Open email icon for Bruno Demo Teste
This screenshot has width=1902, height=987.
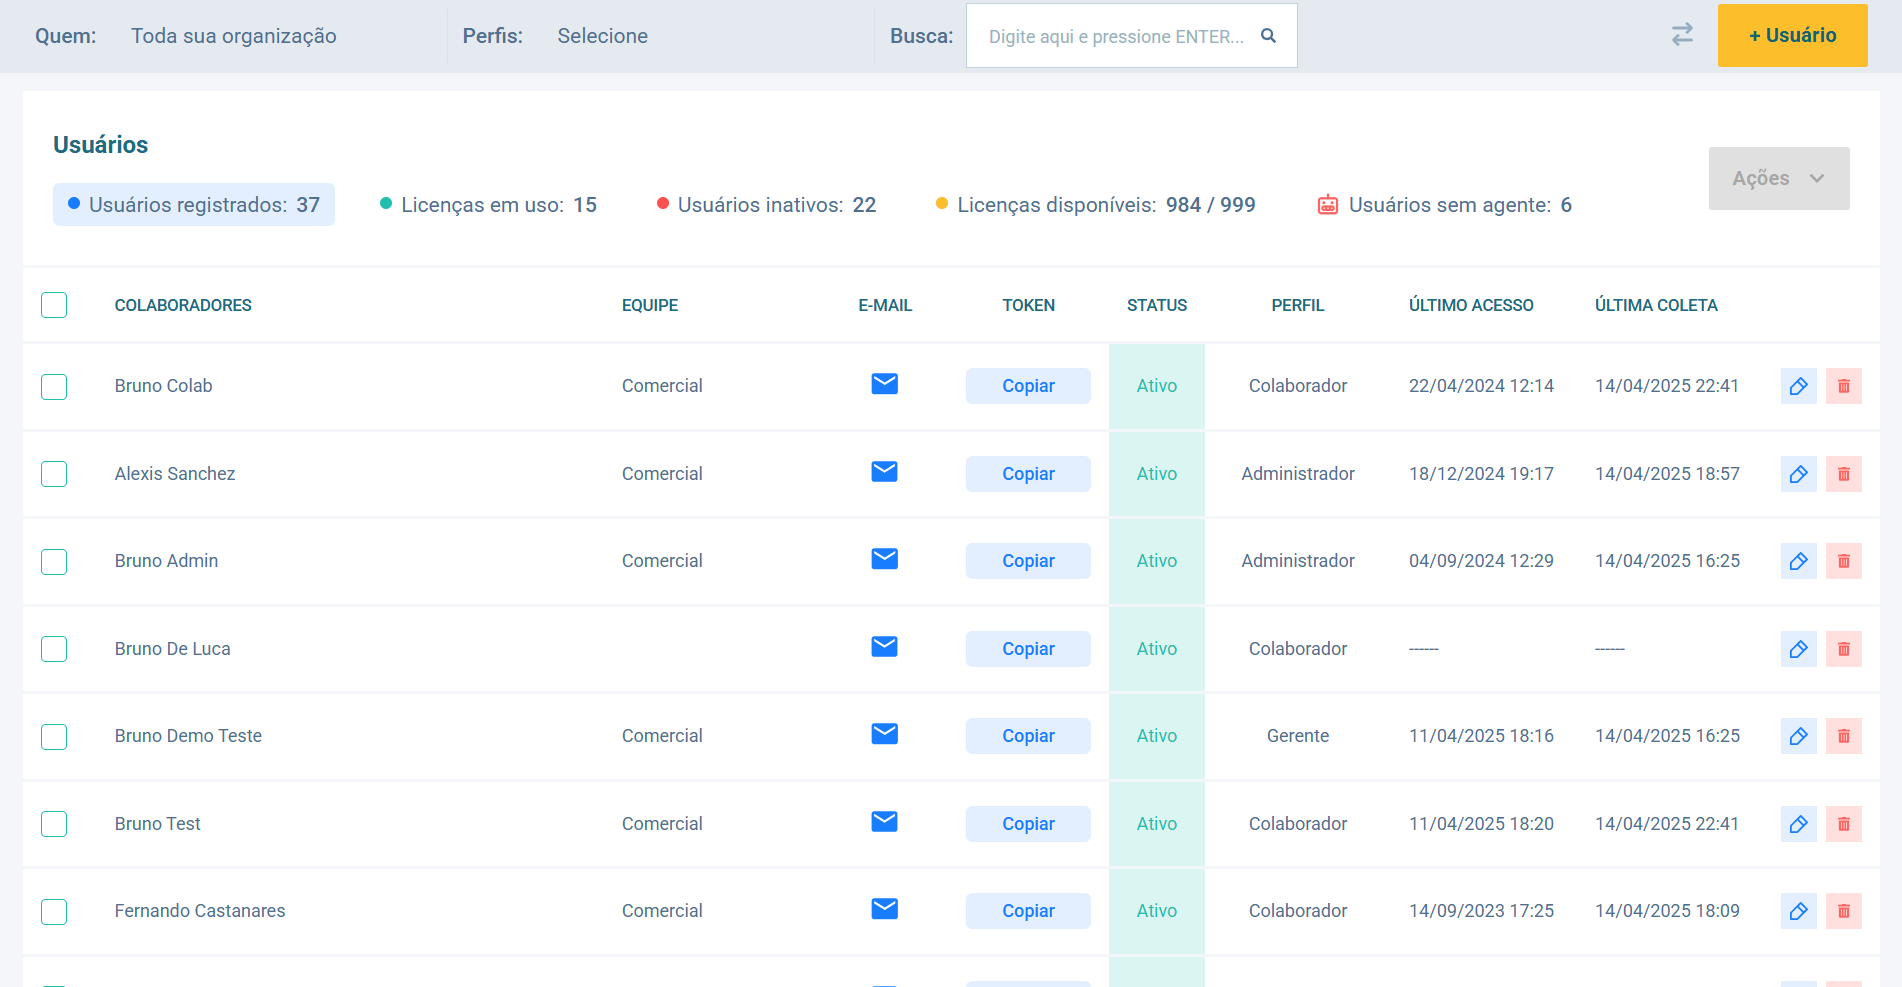[884, 735]
